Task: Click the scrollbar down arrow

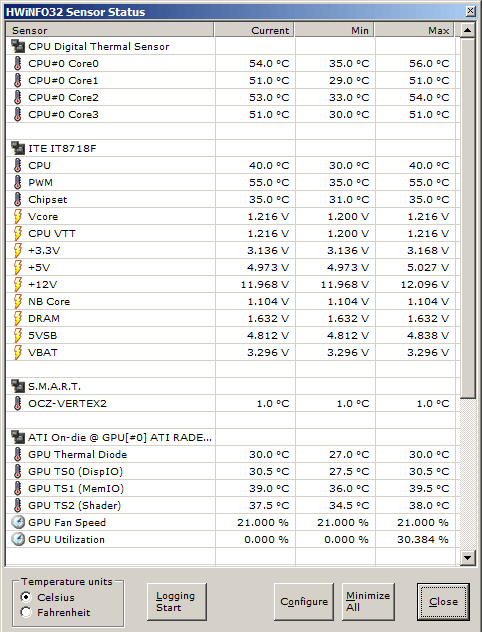Action: pos(467,558)
